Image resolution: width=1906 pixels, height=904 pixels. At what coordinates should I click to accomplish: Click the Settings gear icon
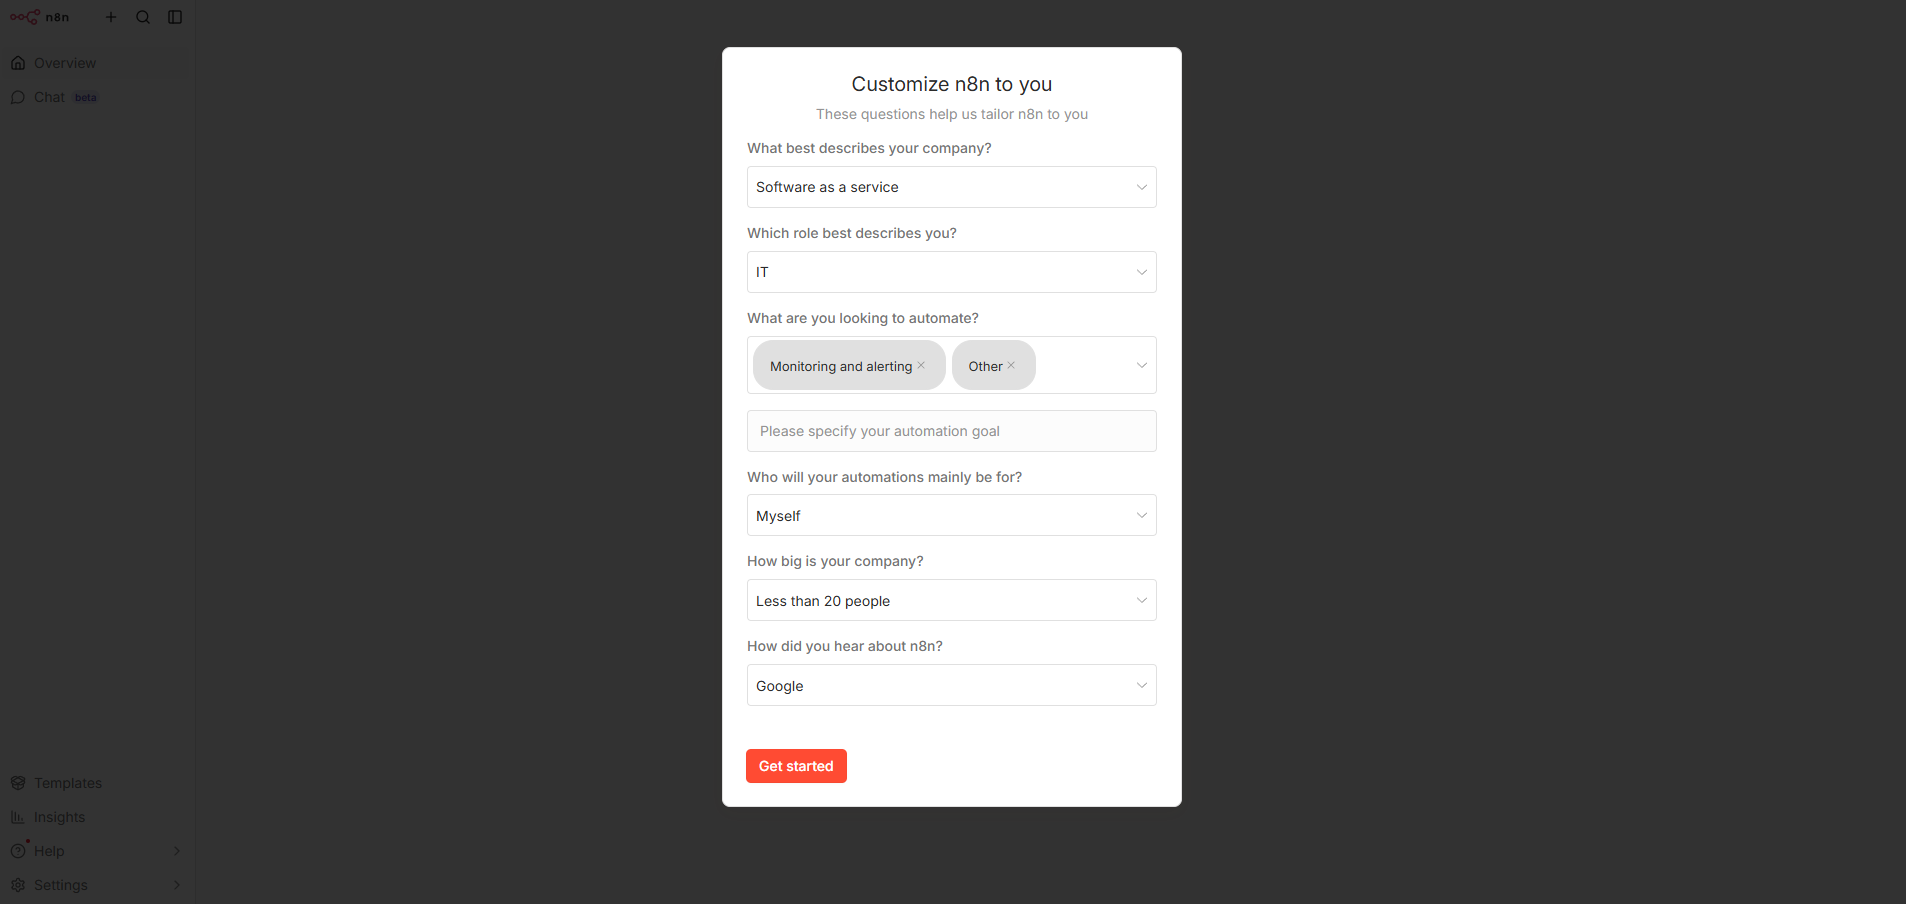pyautogui.click(x=18, y=885)
